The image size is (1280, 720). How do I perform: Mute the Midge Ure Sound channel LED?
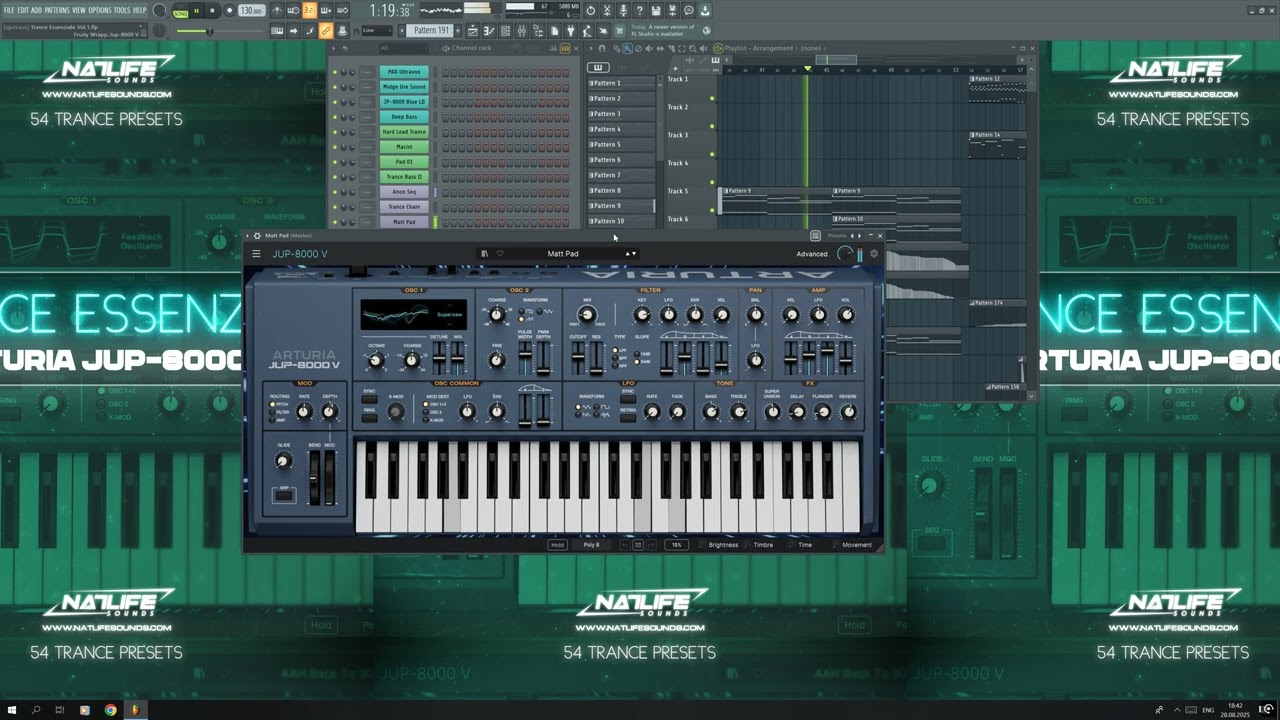(335, 87)
